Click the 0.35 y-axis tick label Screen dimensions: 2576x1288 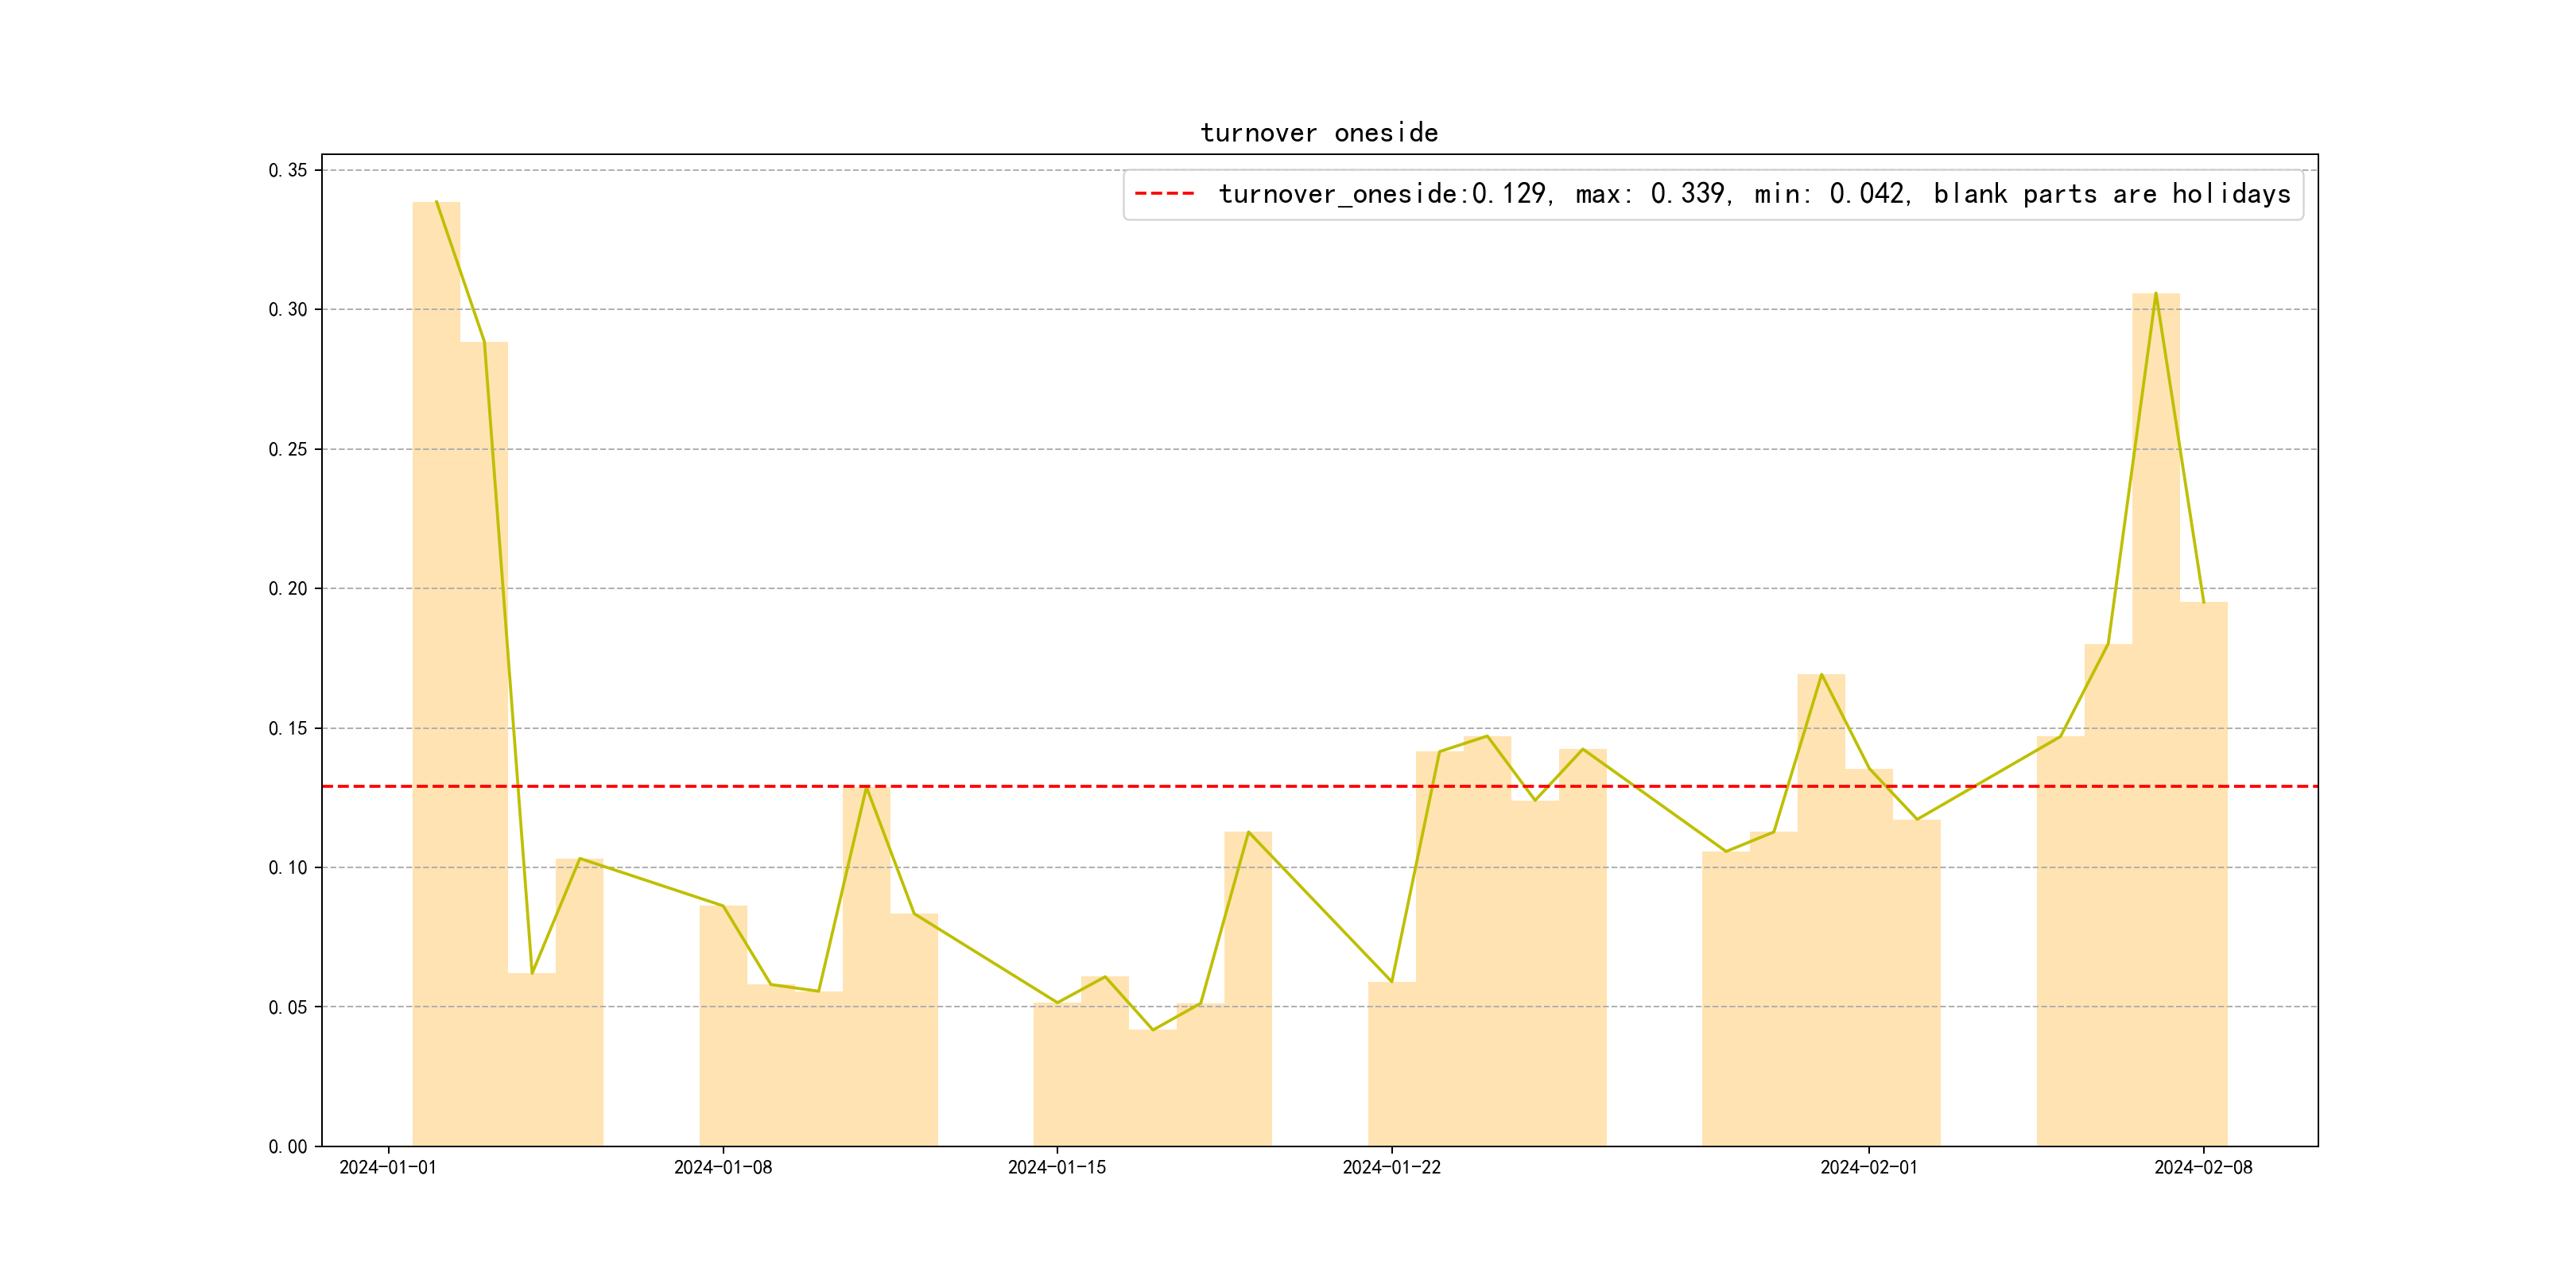(x=288, y=171)
